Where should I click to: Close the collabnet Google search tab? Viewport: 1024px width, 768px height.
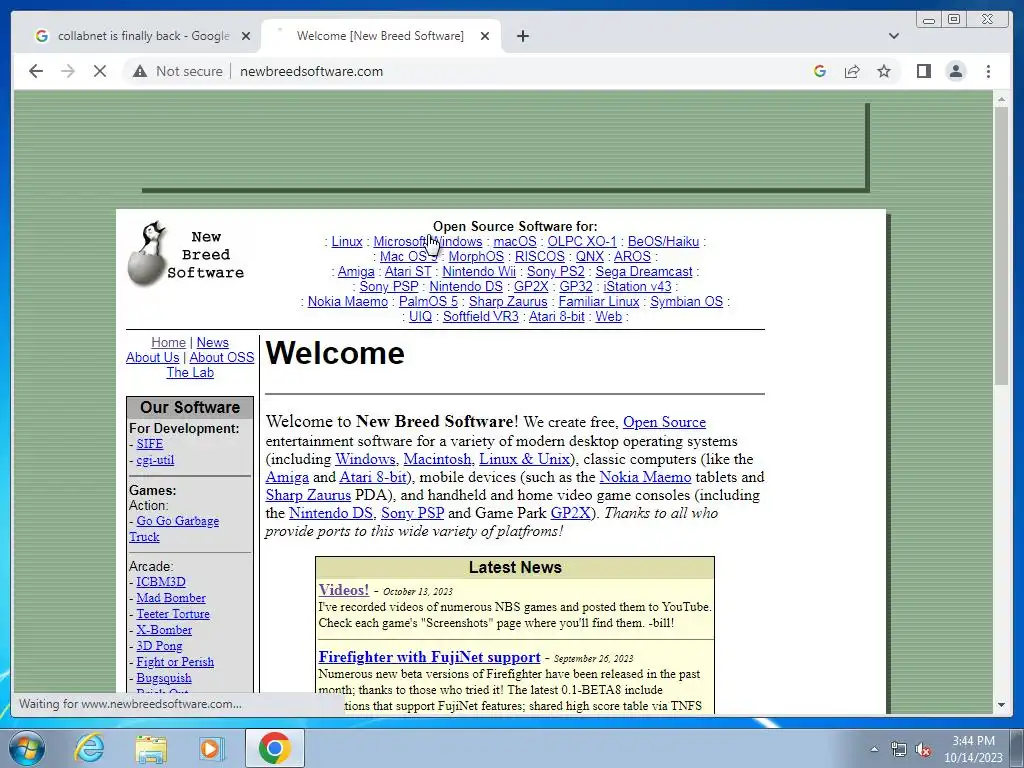(246, 36)
